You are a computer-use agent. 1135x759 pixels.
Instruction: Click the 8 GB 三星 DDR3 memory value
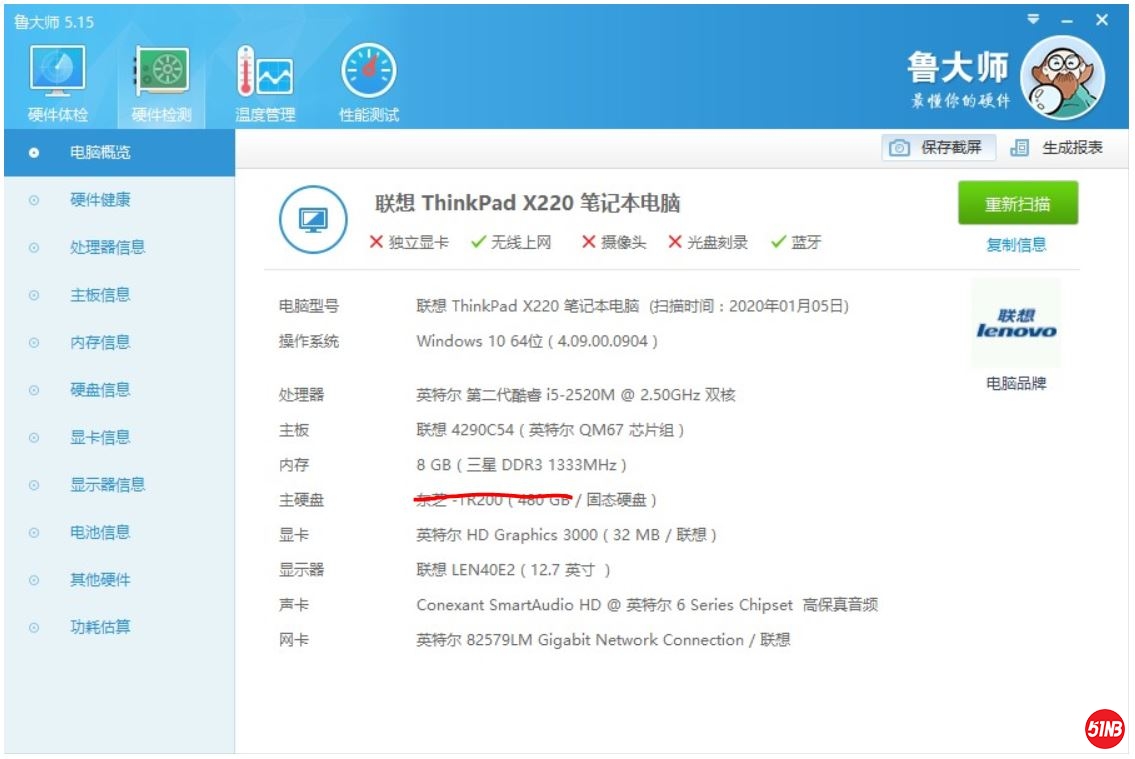click(x=521, y=465)
